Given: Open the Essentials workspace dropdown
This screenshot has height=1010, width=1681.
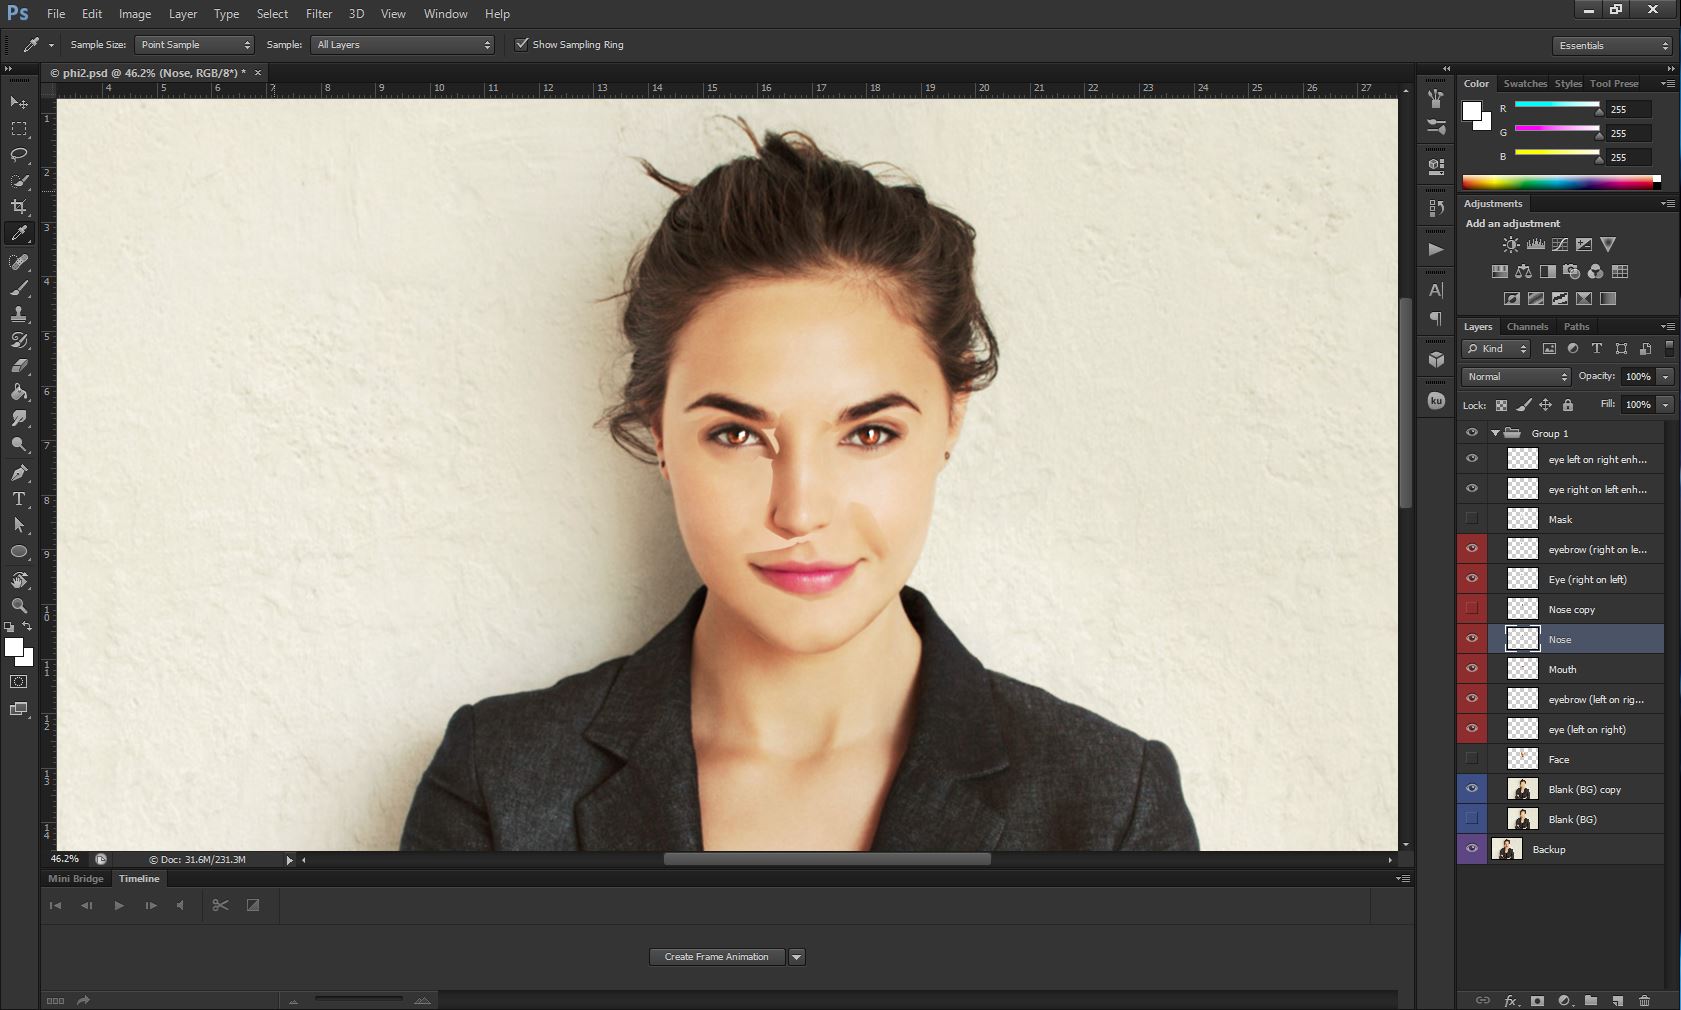Looking at the screenshot, I should tap(1612, 45).
